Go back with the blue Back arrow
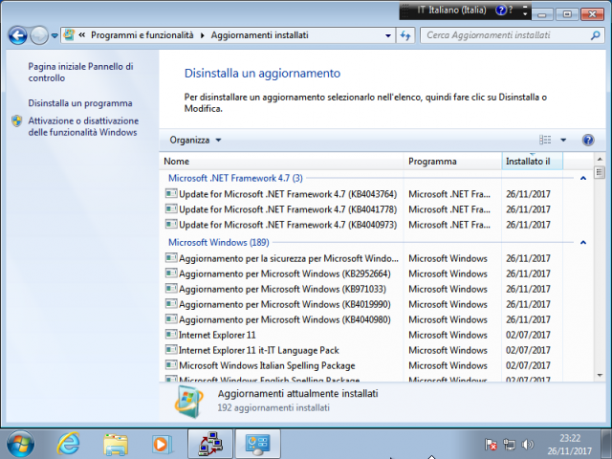Image resolution: width=612 pixels, height=459 pixels. pyautogui.click(x=18, y=36)
